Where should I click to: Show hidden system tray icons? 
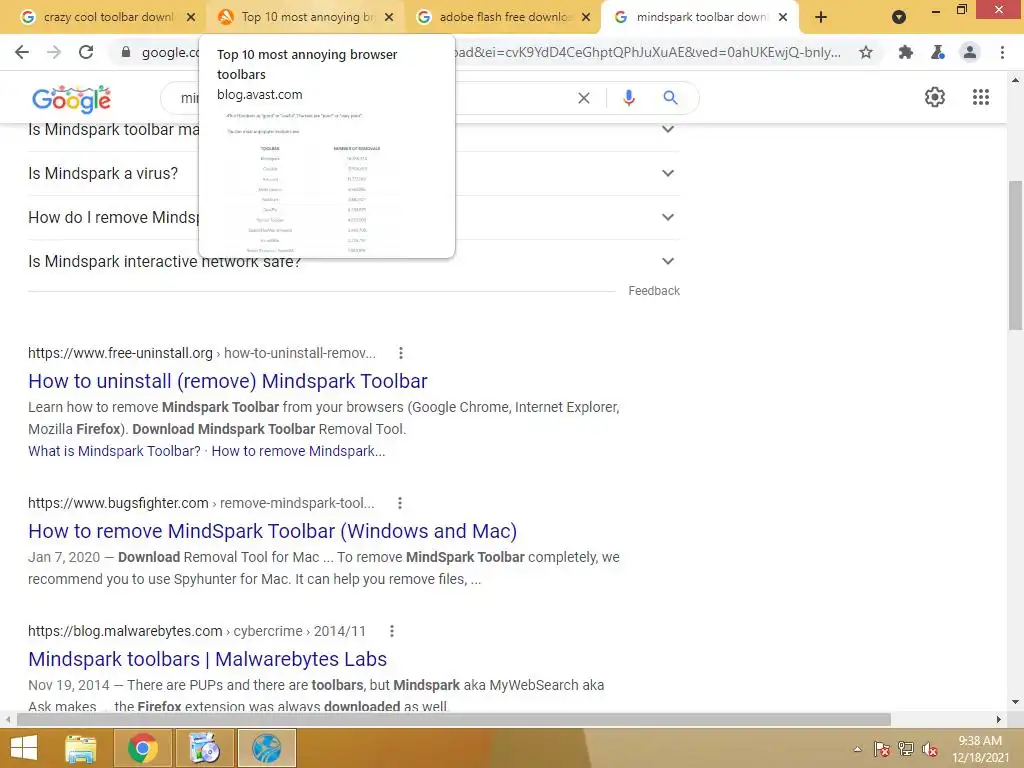(x=857, y=749)
